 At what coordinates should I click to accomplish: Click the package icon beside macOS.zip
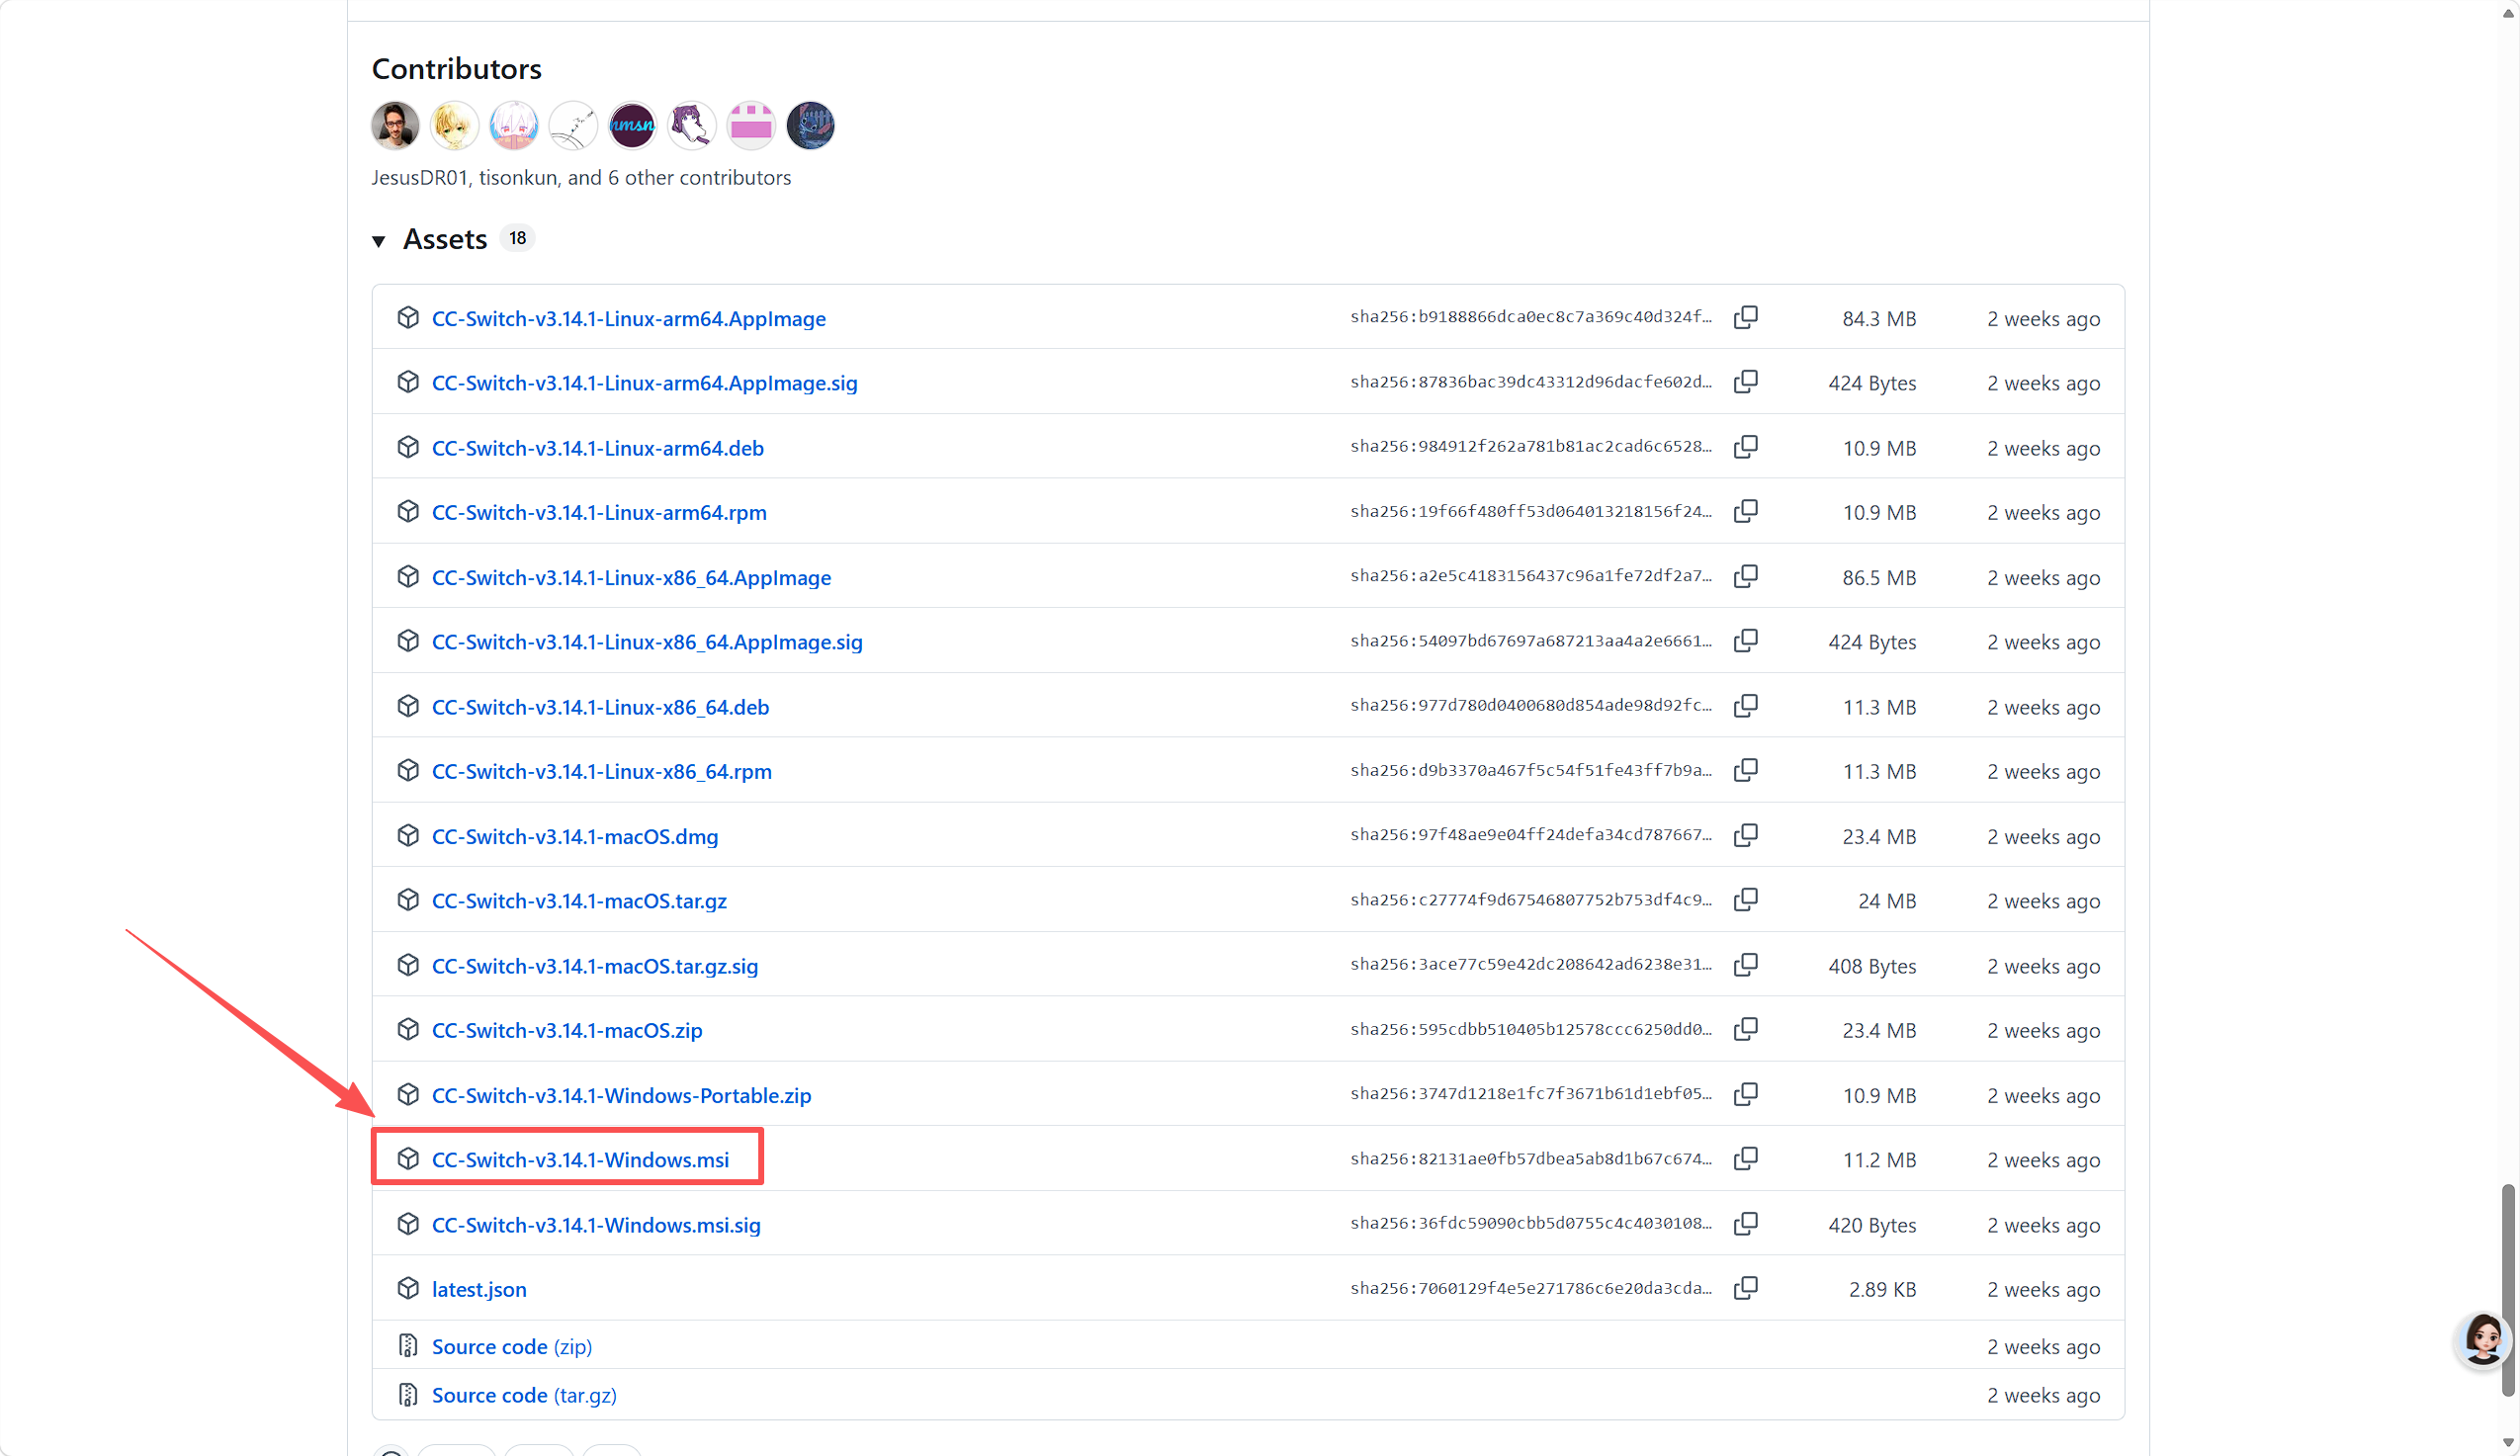coord(407,1030)
